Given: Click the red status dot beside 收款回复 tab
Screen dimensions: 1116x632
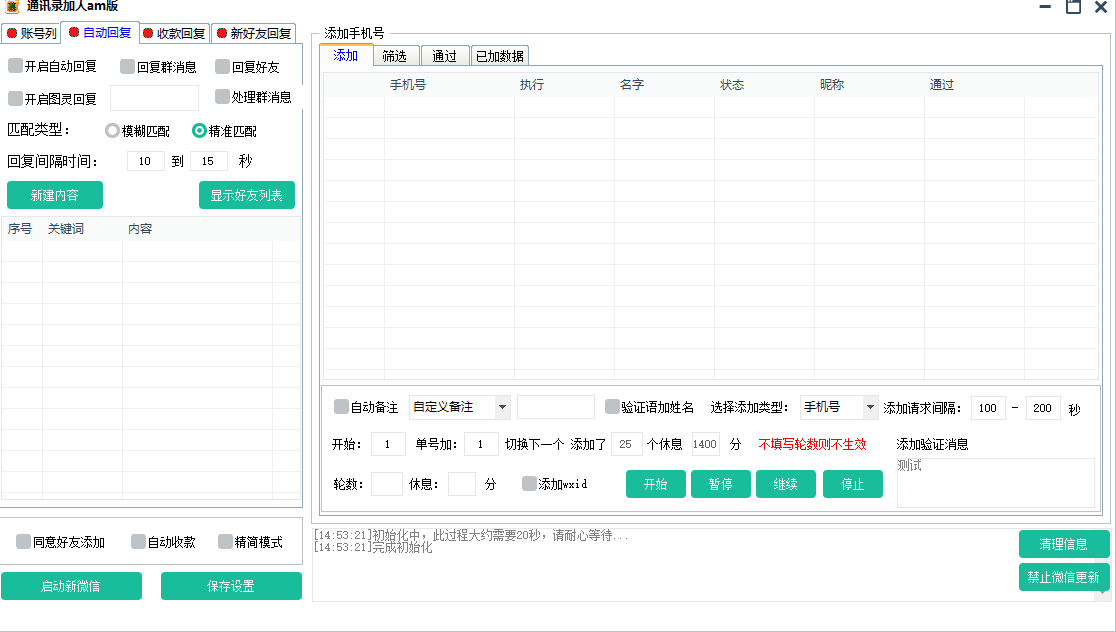Looking at the screenshot, I should click(x=145, y=32).
